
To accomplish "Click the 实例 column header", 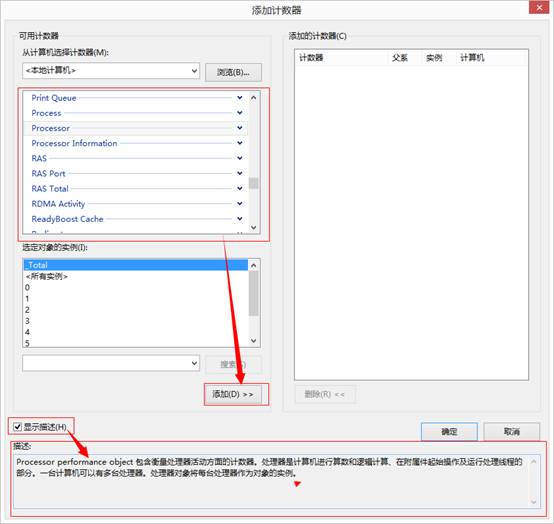I will [439, 58].
